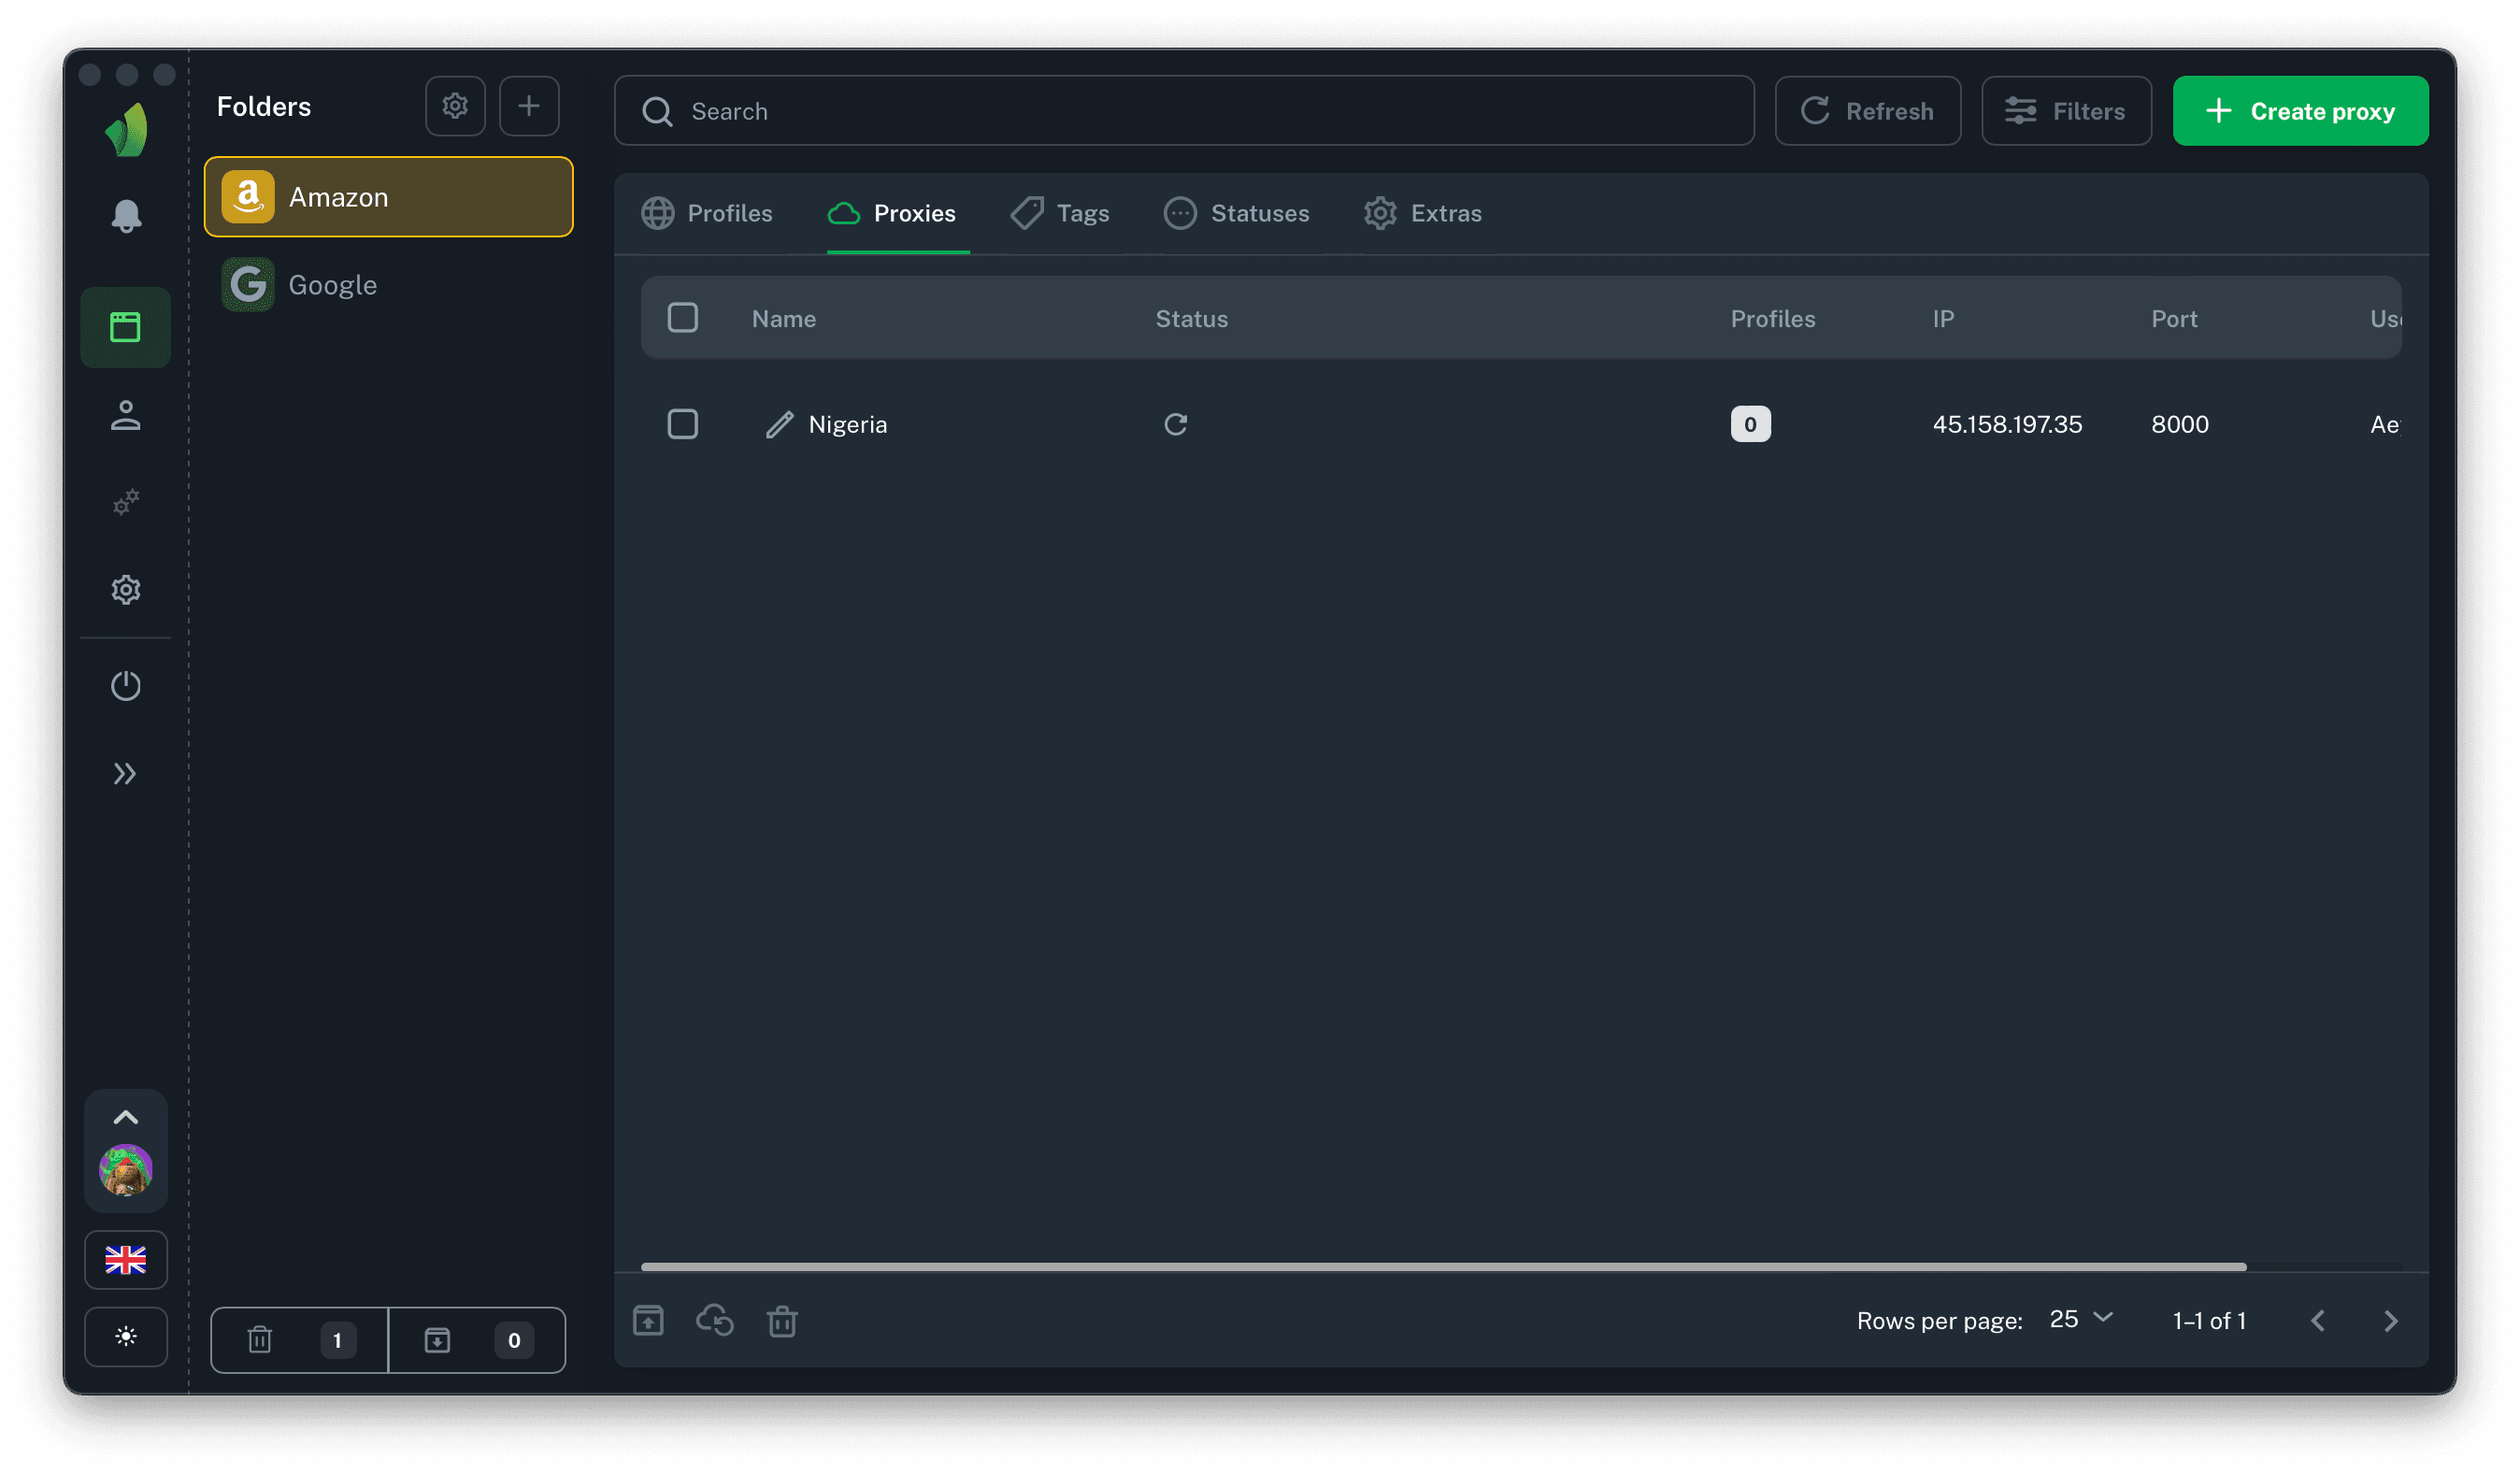The image size is (2520, 1473).
Task: Click the Create proxy button
Action: (x=2300, y=111)
